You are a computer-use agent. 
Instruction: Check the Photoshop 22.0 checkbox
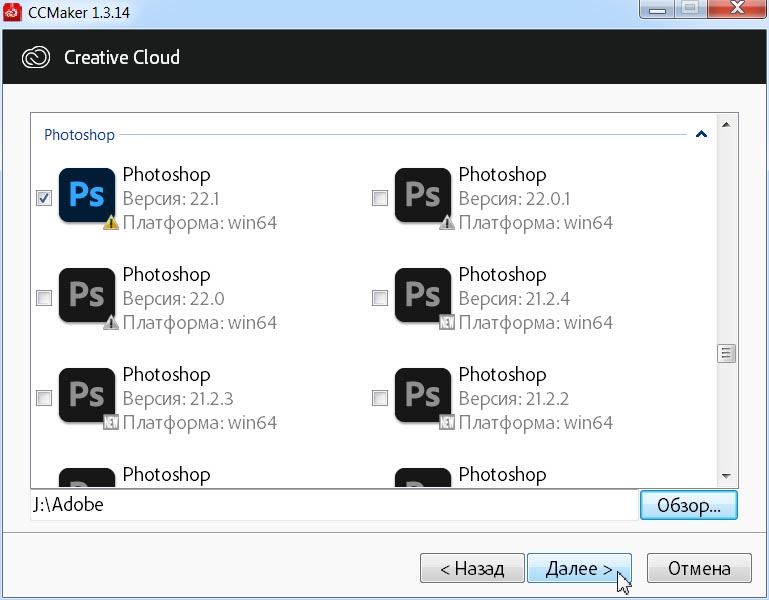44,298
